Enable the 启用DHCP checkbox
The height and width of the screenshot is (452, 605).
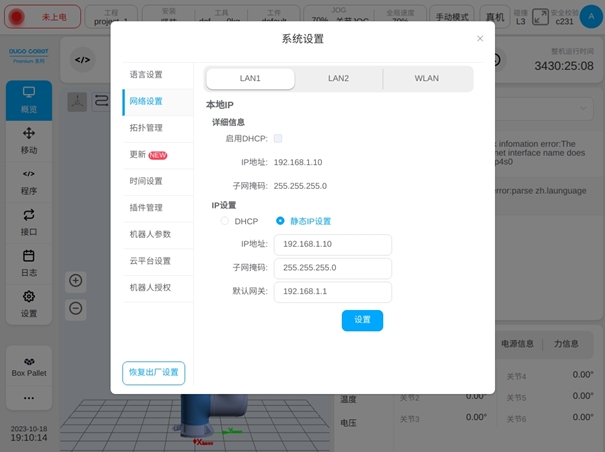(278, 138)
